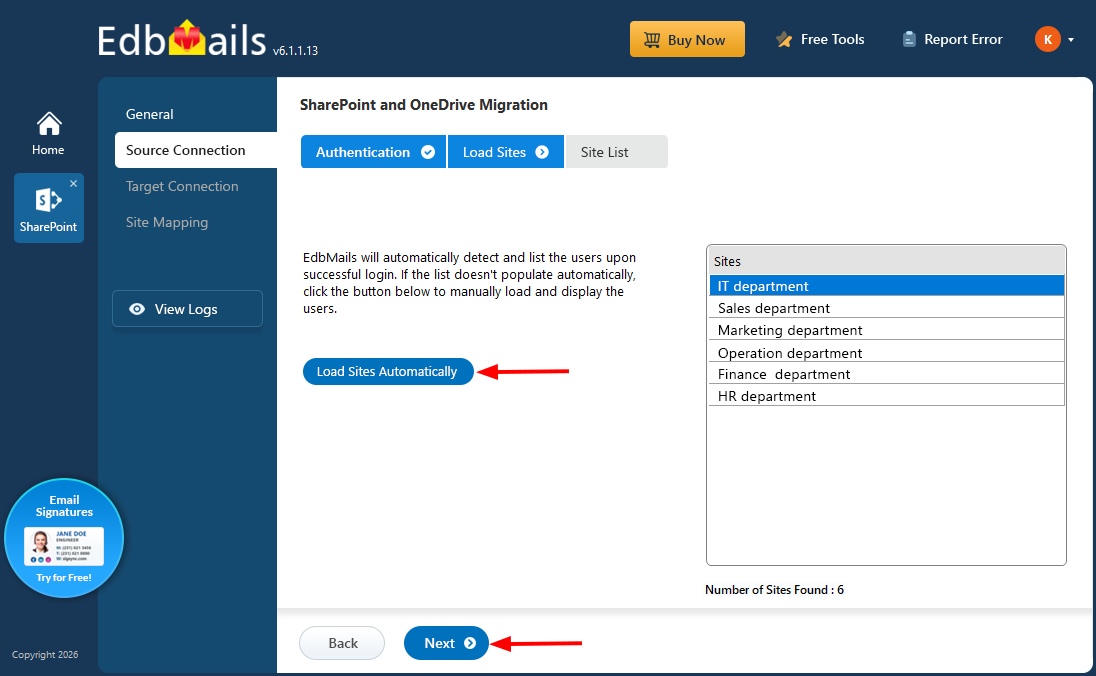Viewport: 1096px width, 676px height.
Task: Expand the account dropdown arrow
Action: tap(1071, 40)
